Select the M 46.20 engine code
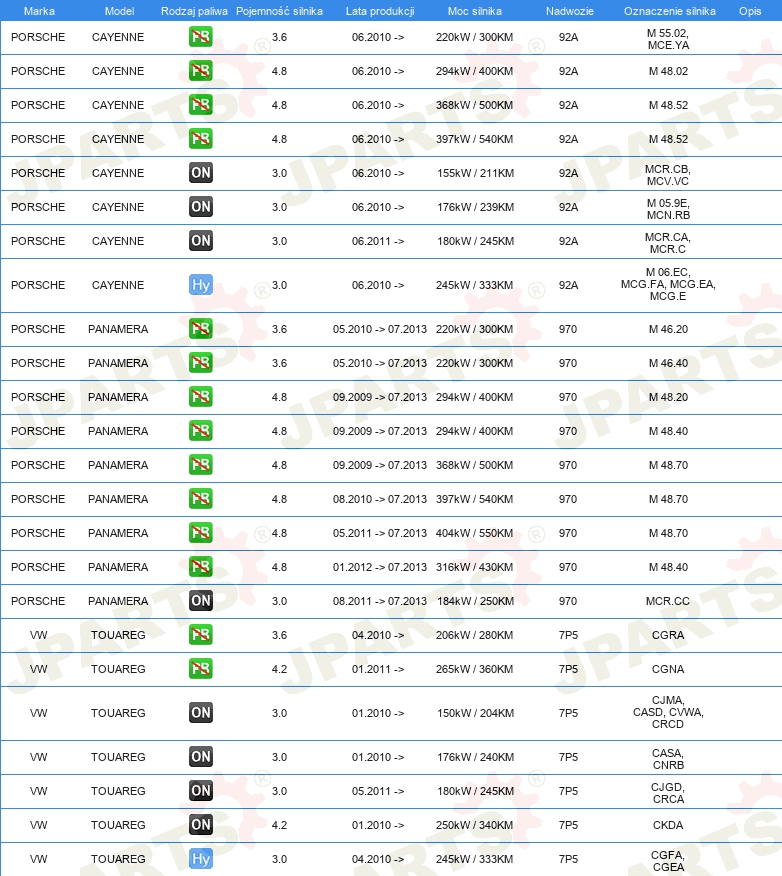 (668, 329)
